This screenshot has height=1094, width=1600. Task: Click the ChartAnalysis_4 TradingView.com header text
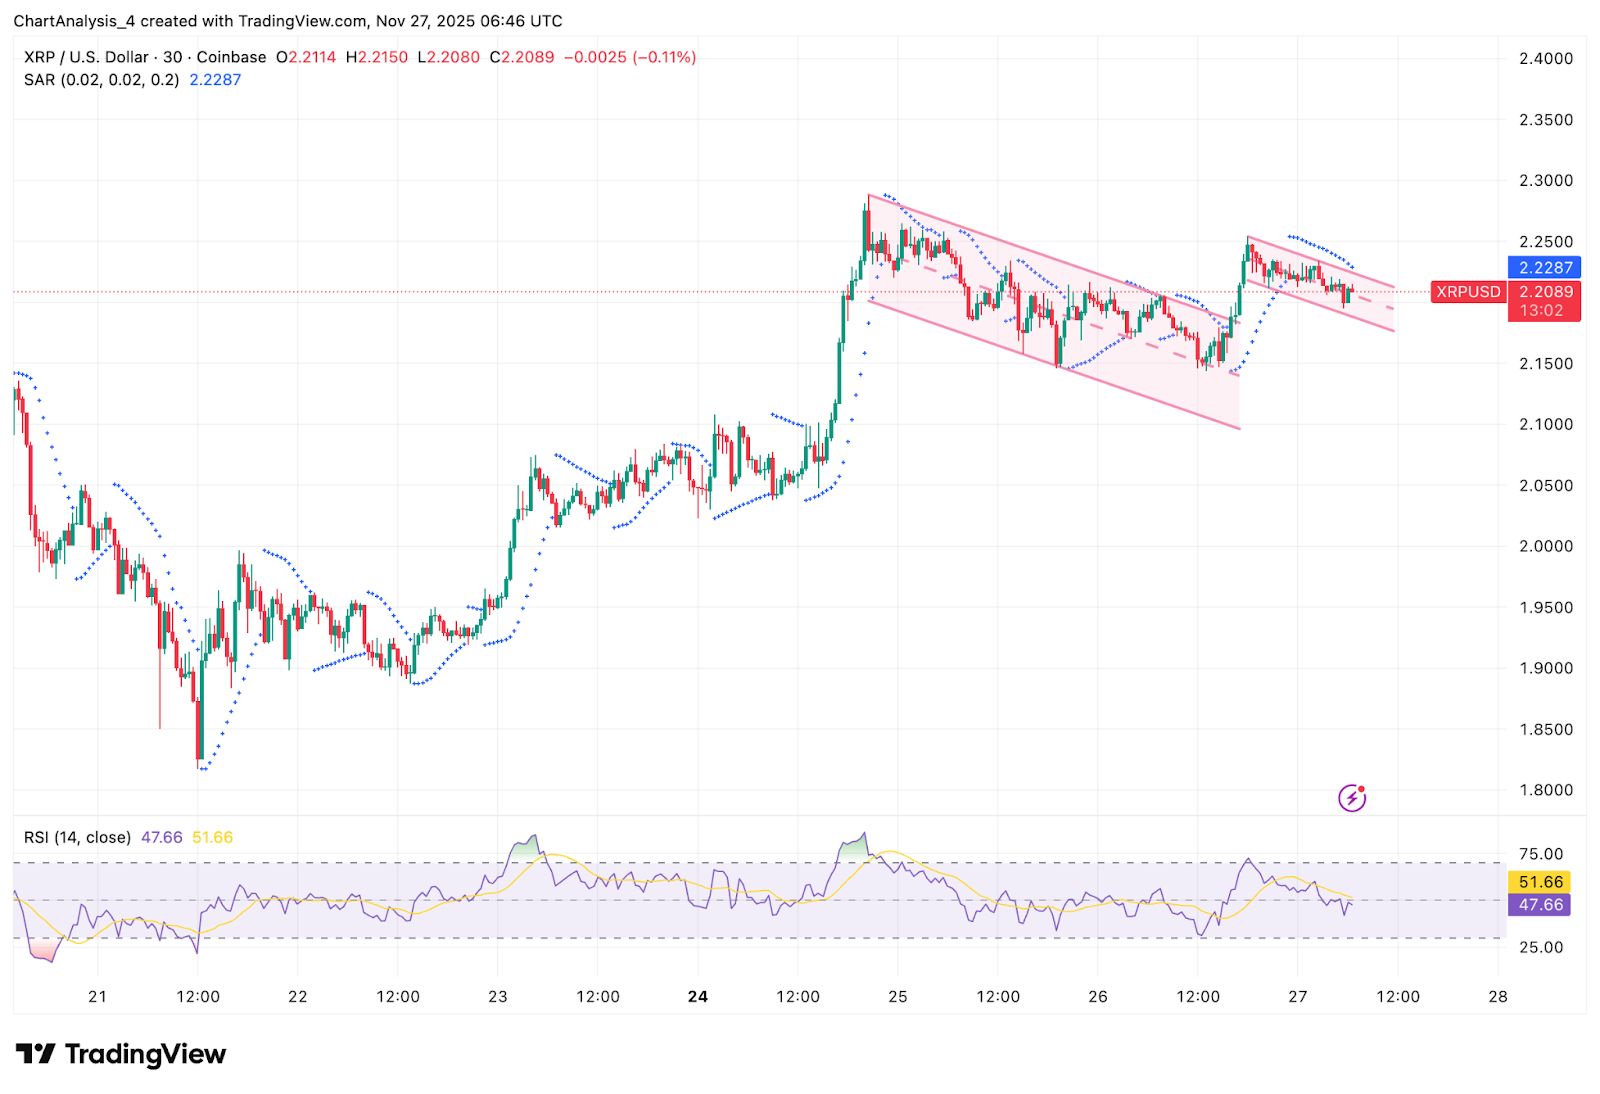288,21
